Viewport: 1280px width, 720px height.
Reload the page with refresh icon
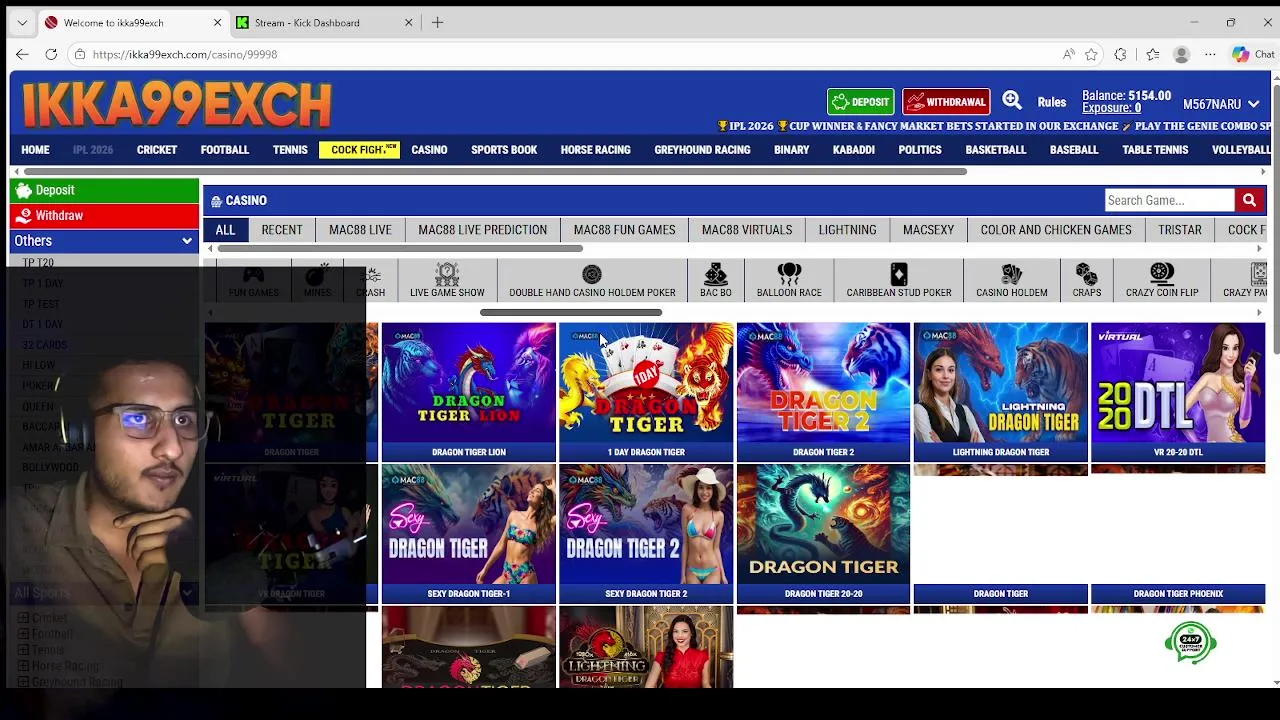51,54
